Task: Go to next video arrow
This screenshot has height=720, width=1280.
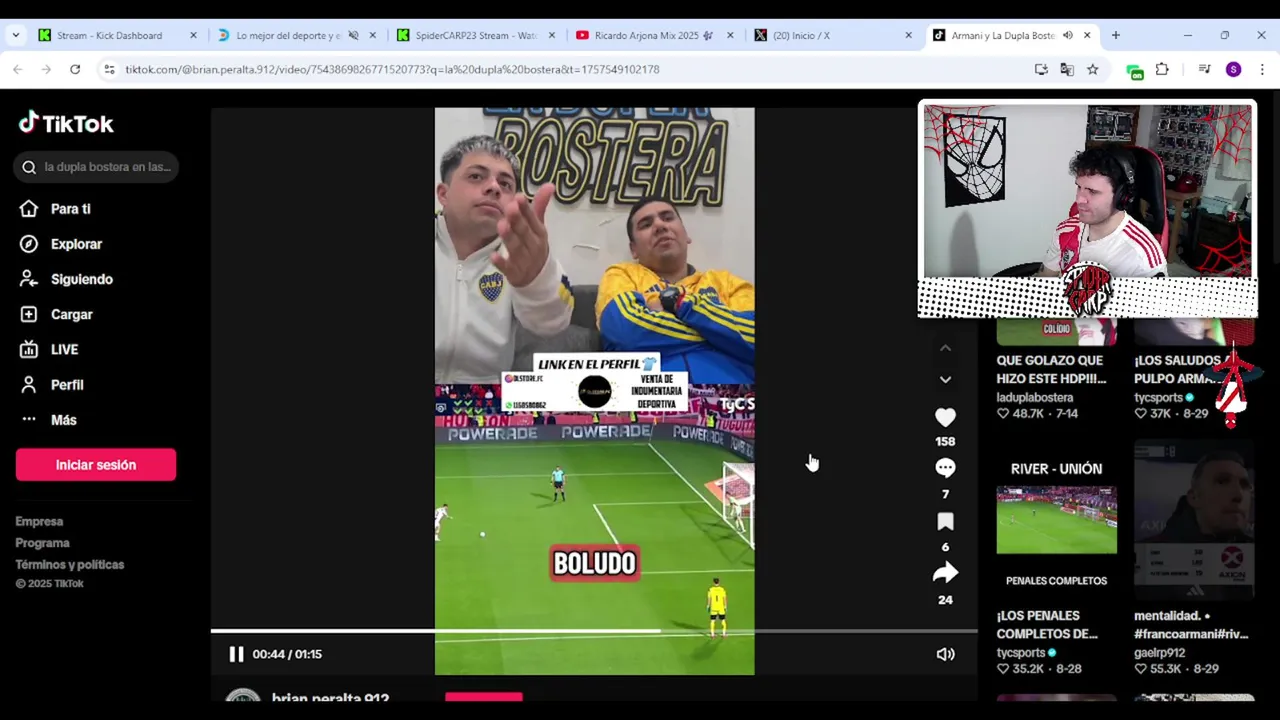Action: [945, 380]
